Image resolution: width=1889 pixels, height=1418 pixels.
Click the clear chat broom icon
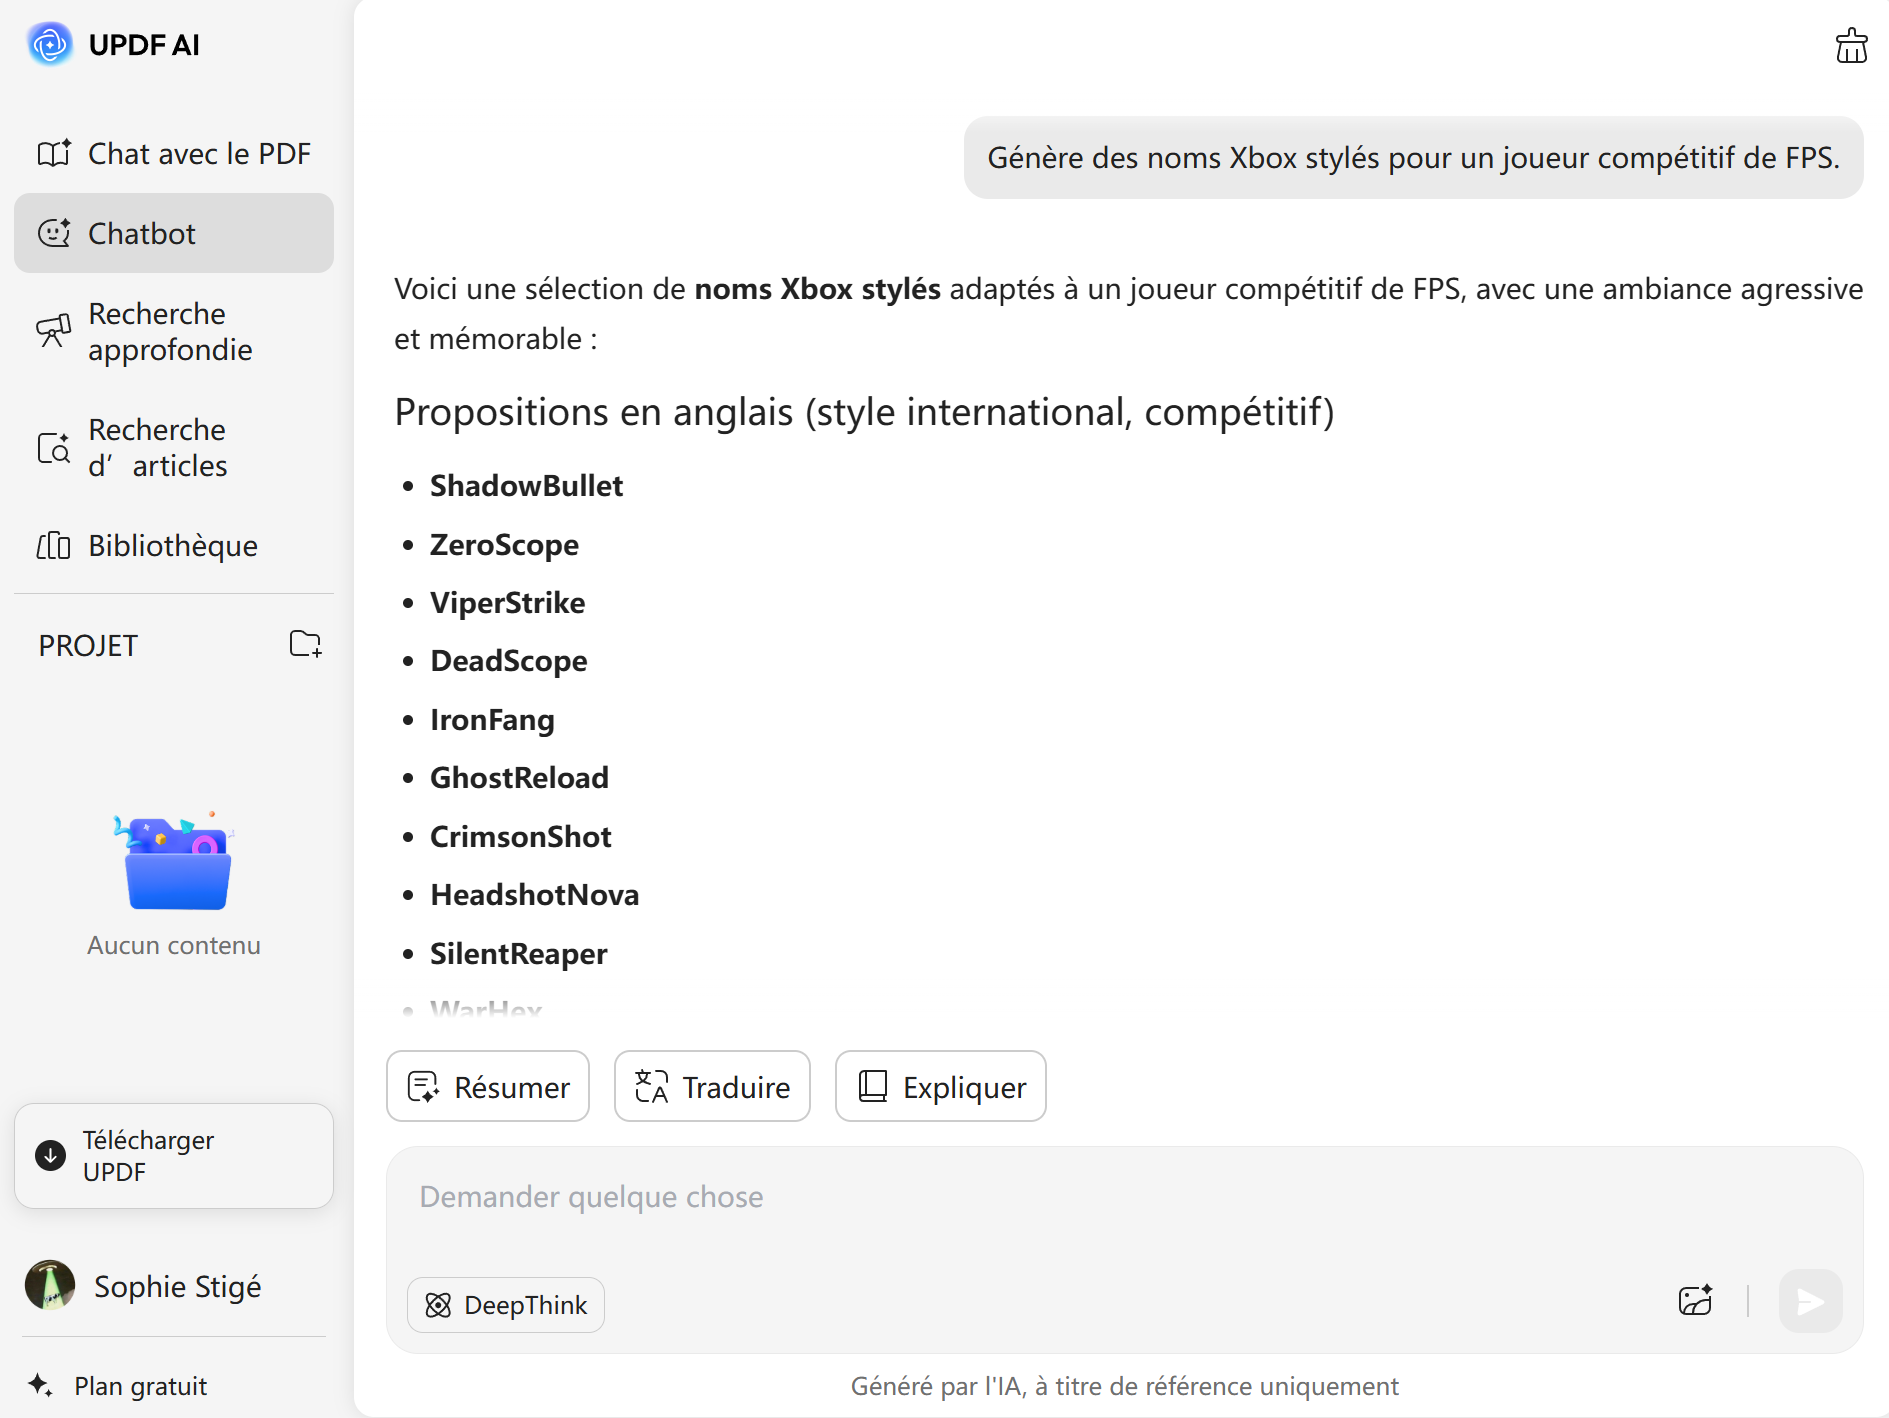coord(1850,46)
